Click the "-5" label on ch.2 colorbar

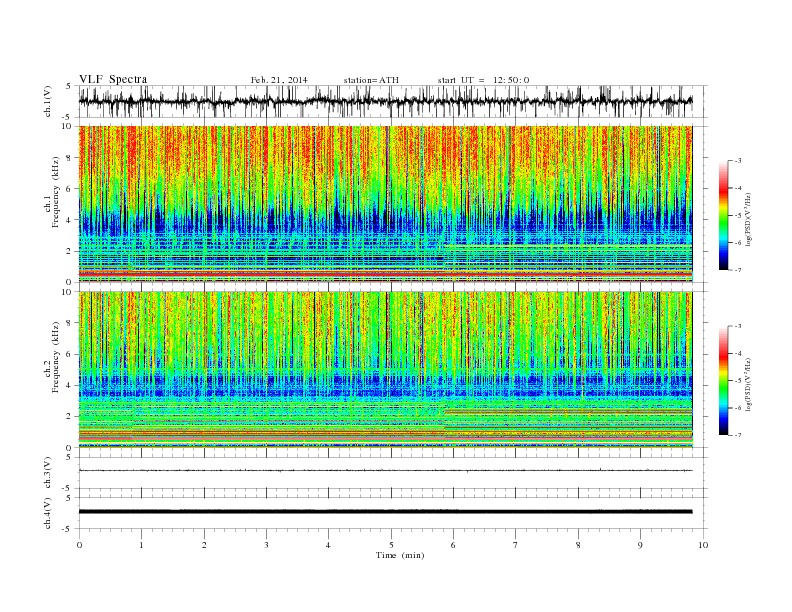[737, 381]
